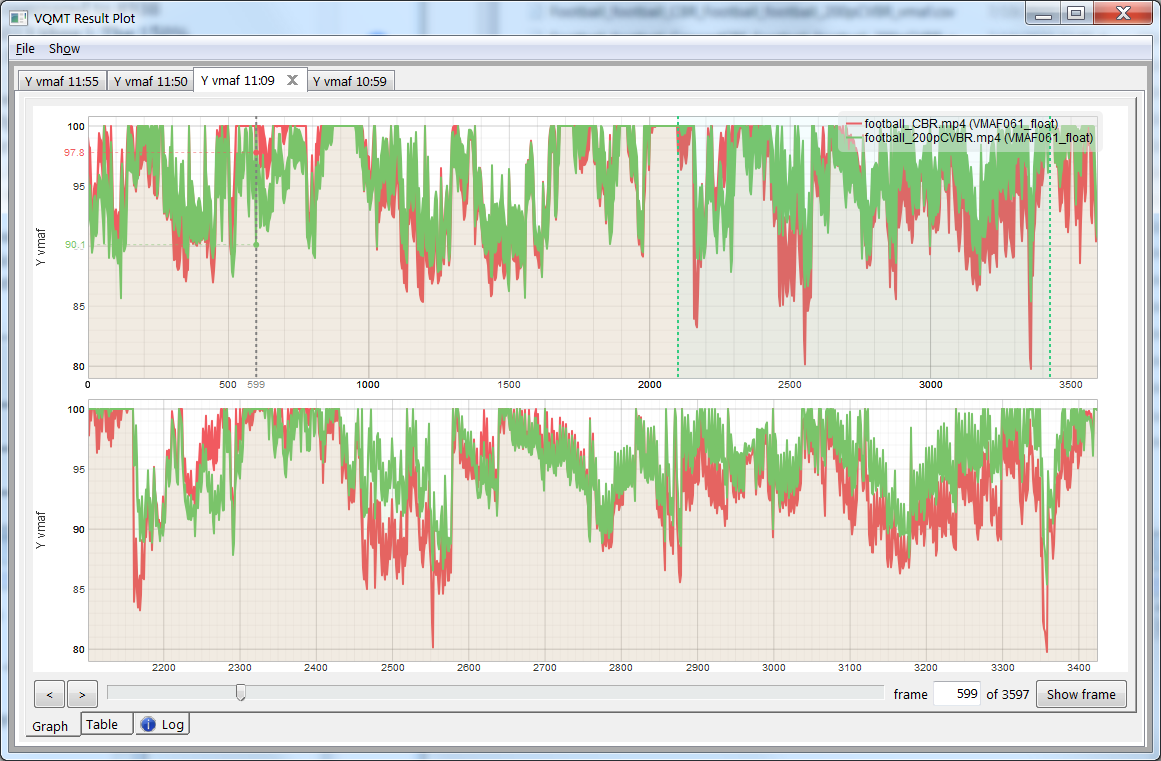Select the Y vmaf 10:59 tab
The width and height of the screenshot is (1161, 761).
pos(349,82)
